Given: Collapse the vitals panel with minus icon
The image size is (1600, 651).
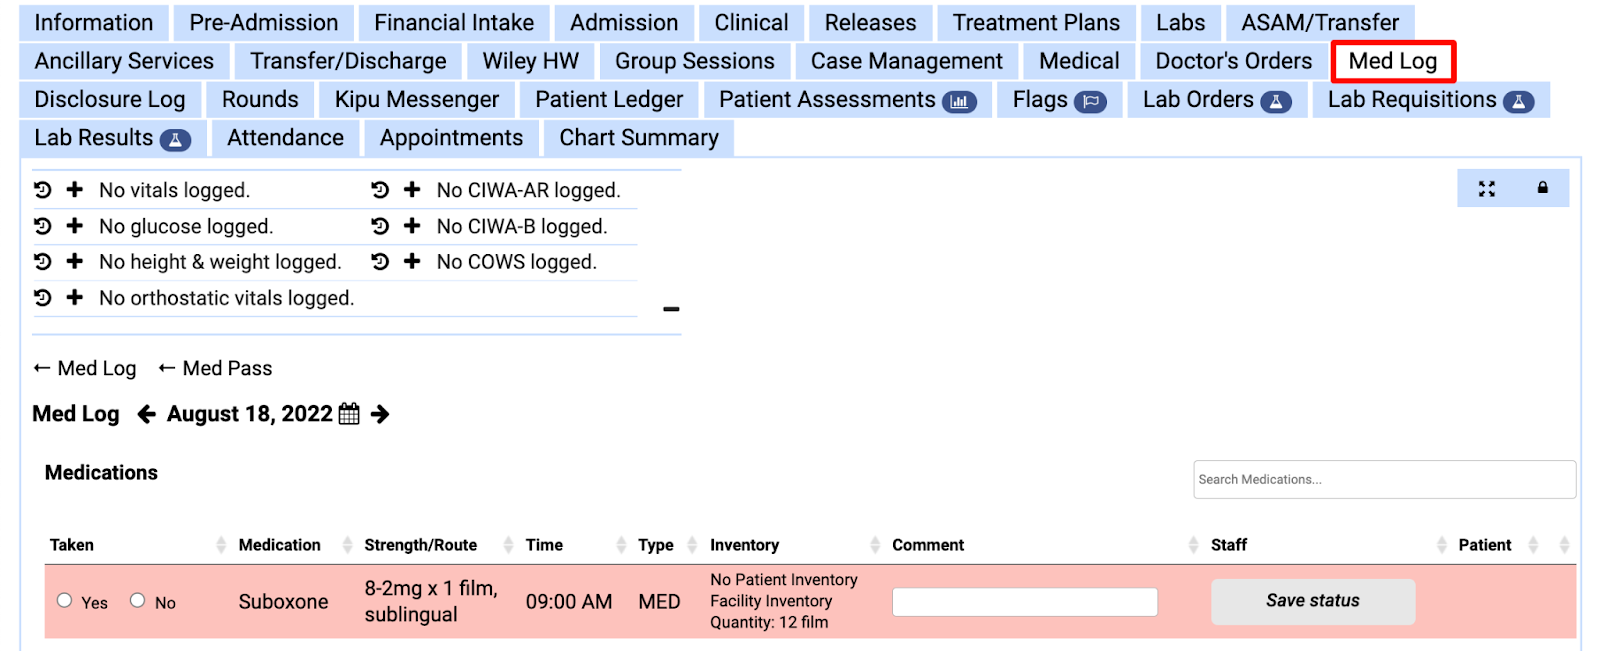Looking at the screenshot, I should tap(671, 309).
